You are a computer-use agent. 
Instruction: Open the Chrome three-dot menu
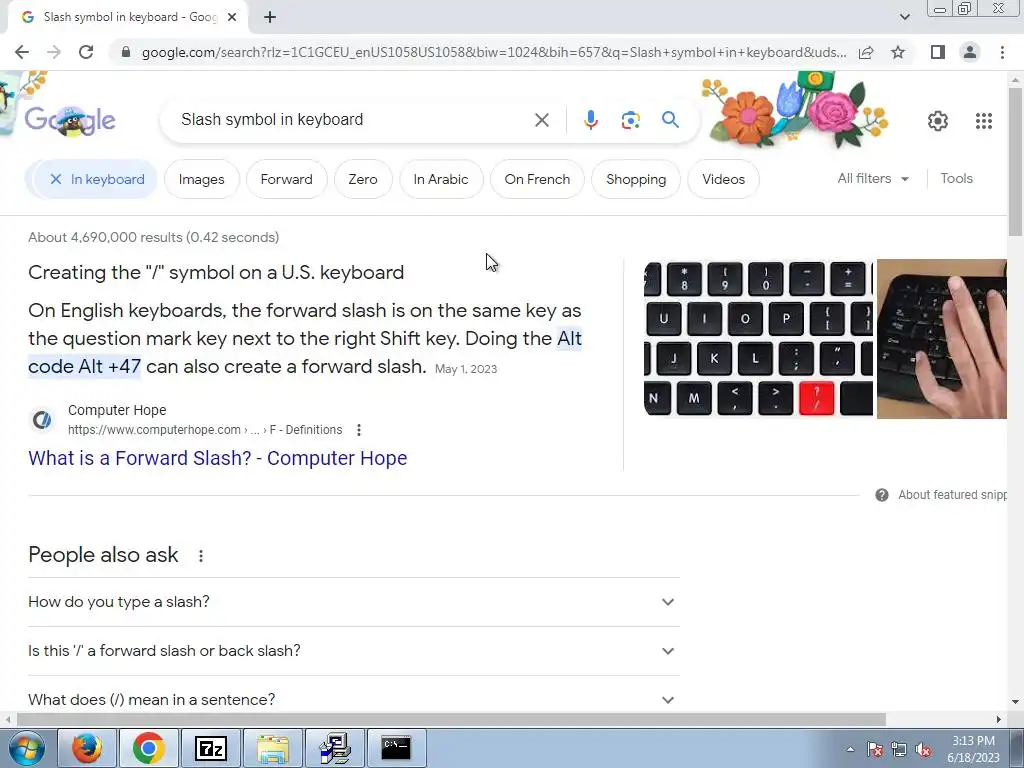(1002, 52)
